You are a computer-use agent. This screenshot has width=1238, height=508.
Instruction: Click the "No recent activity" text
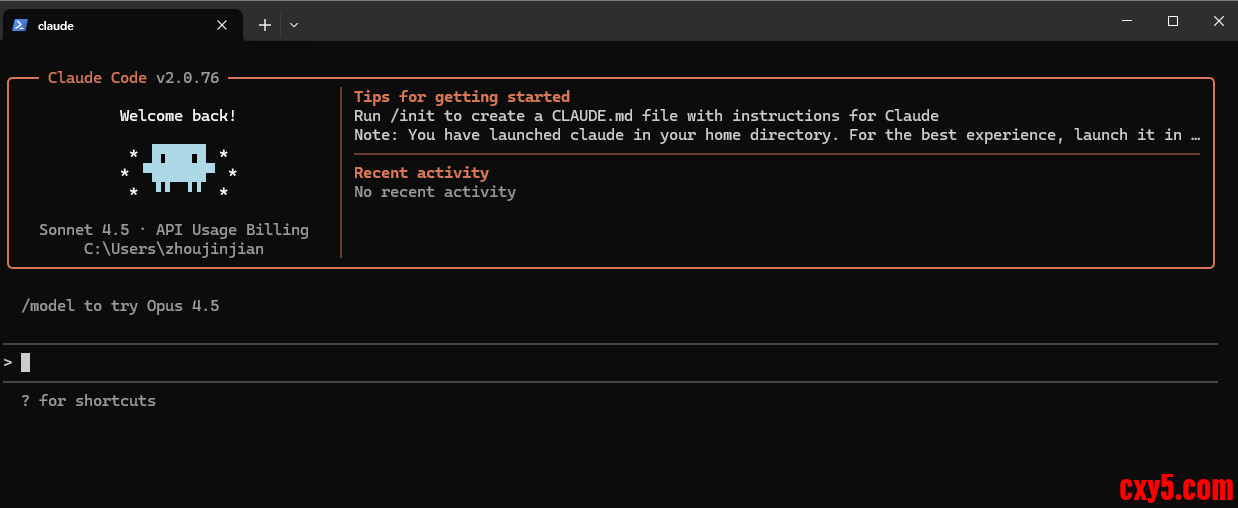(x=435, y=192)
